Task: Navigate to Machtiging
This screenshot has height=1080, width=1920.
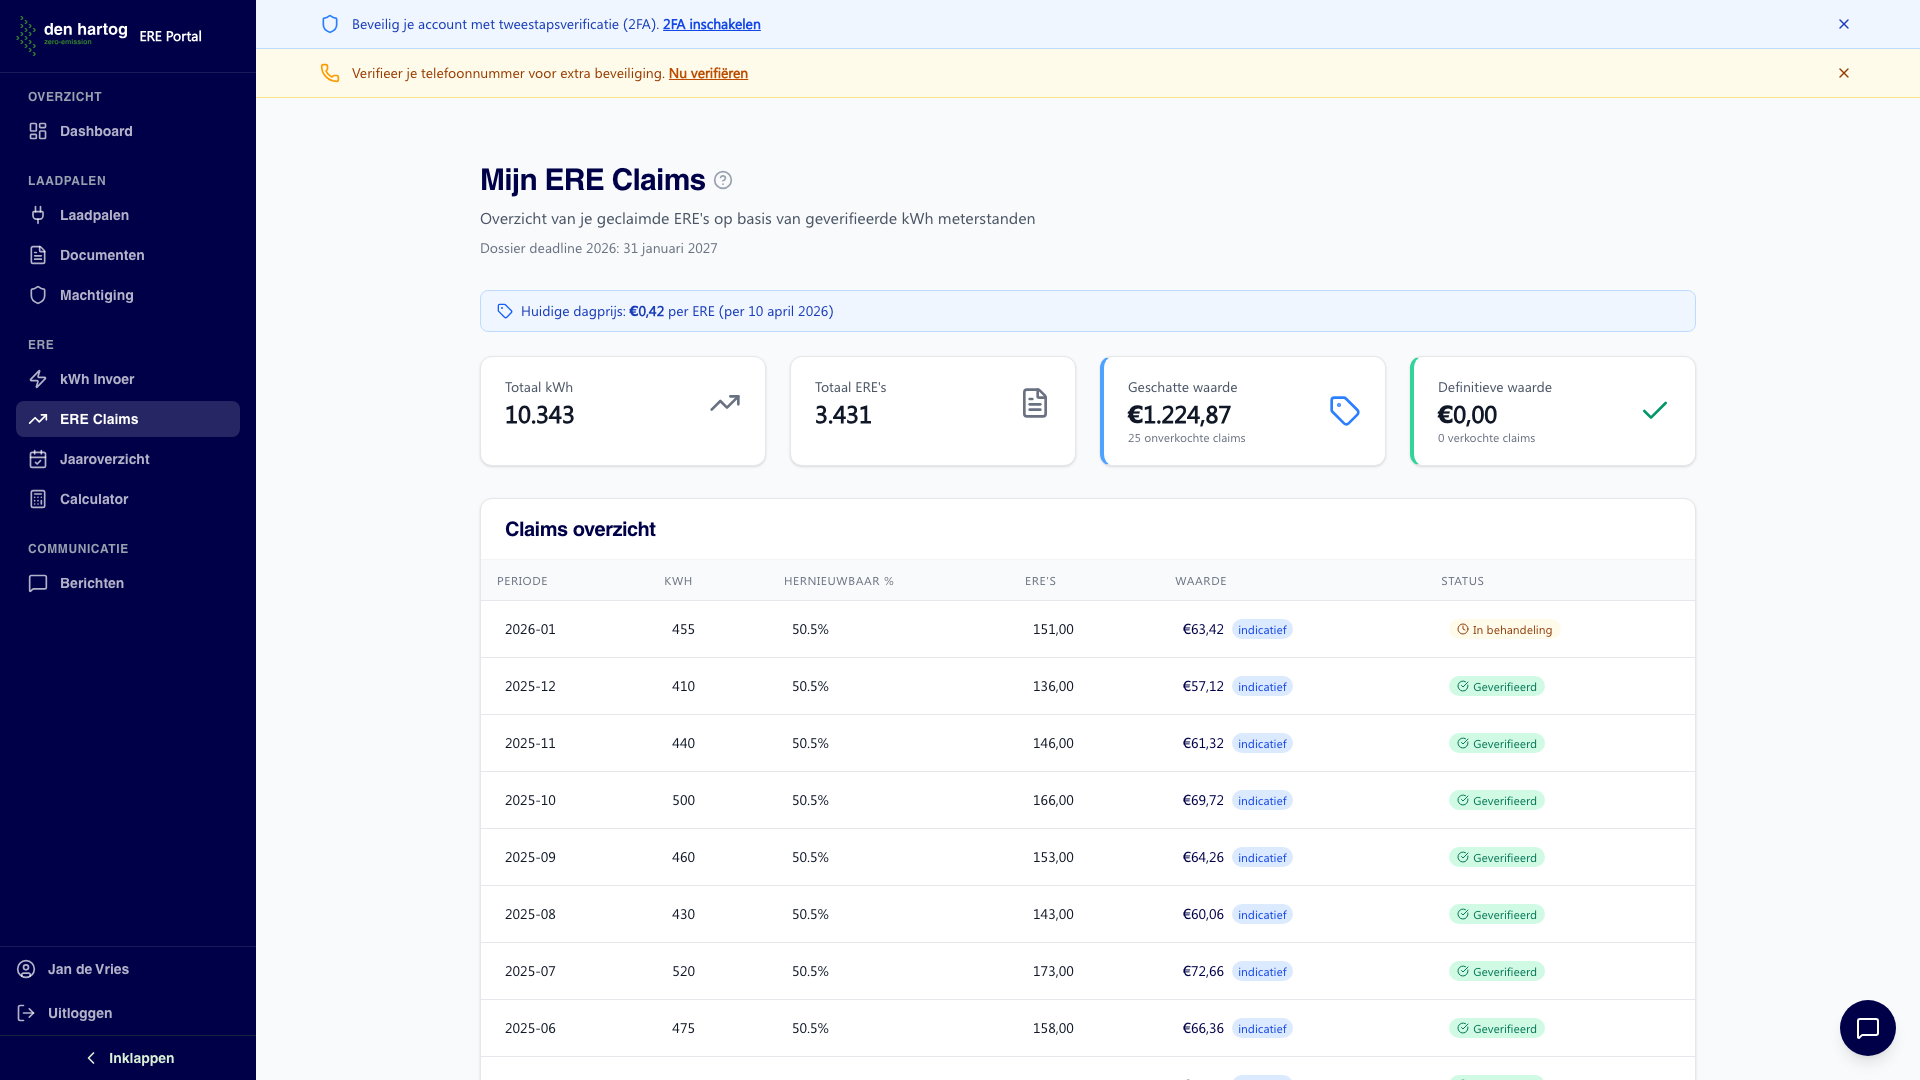Action: [128, 295]
